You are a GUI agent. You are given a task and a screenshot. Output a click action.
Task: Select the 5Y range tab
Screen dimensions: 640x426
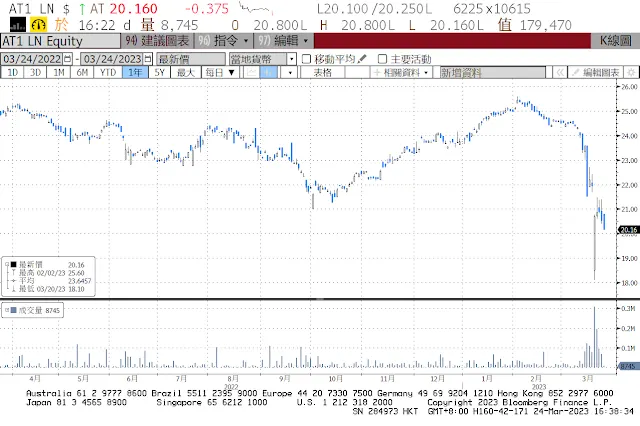[160, 73]
